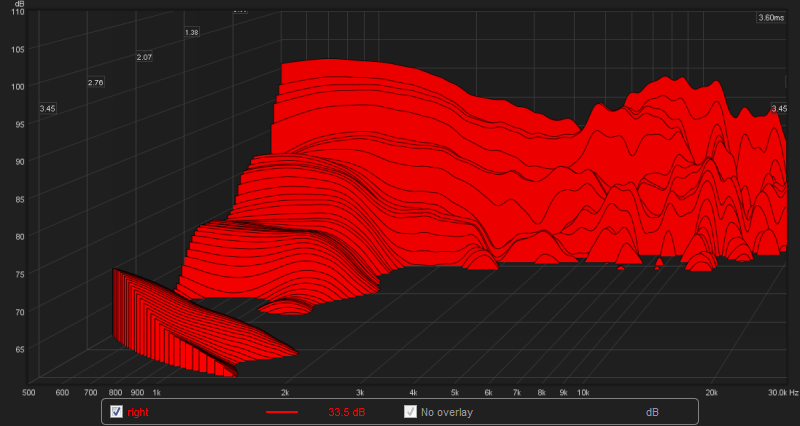This screenshot has height=426, width=800.
Task: Click the 80 value on the dB axis
Action: [x=19, y=236]
